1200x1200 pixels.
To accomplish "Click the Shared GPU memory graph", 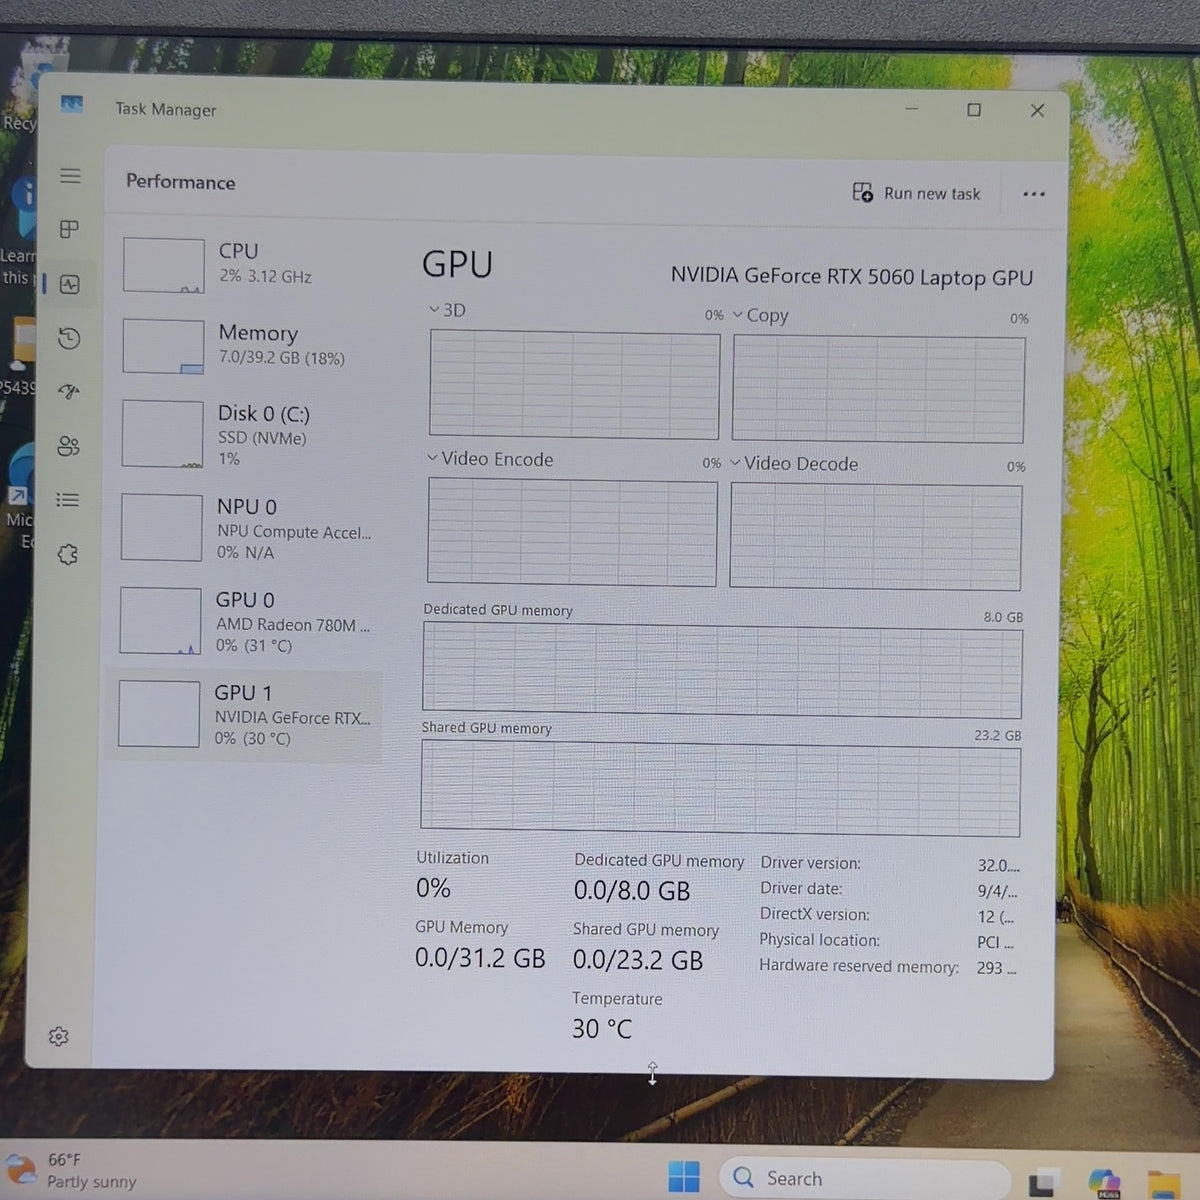I will pos(721,789).
